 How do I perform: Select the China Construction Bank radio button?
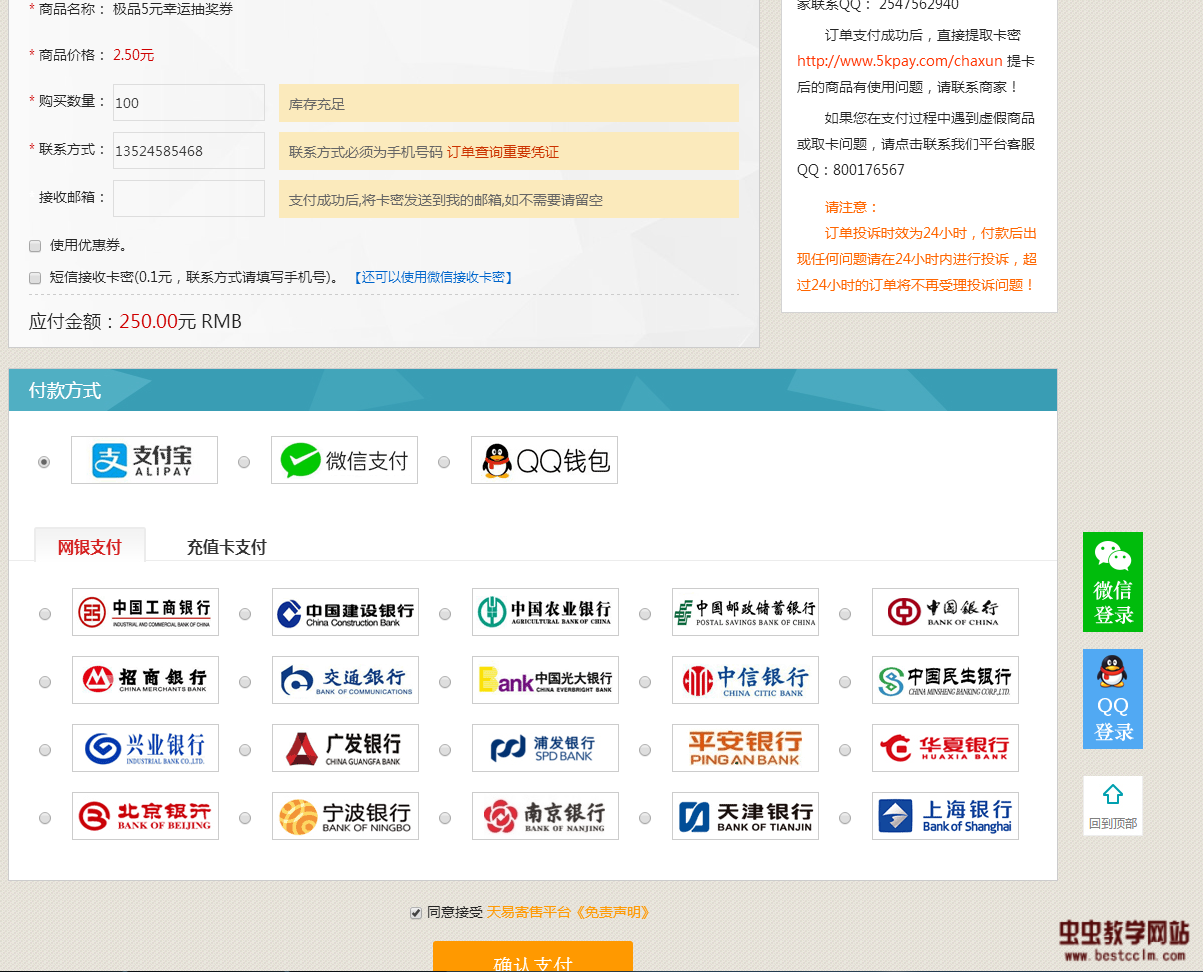pos(245,614)
